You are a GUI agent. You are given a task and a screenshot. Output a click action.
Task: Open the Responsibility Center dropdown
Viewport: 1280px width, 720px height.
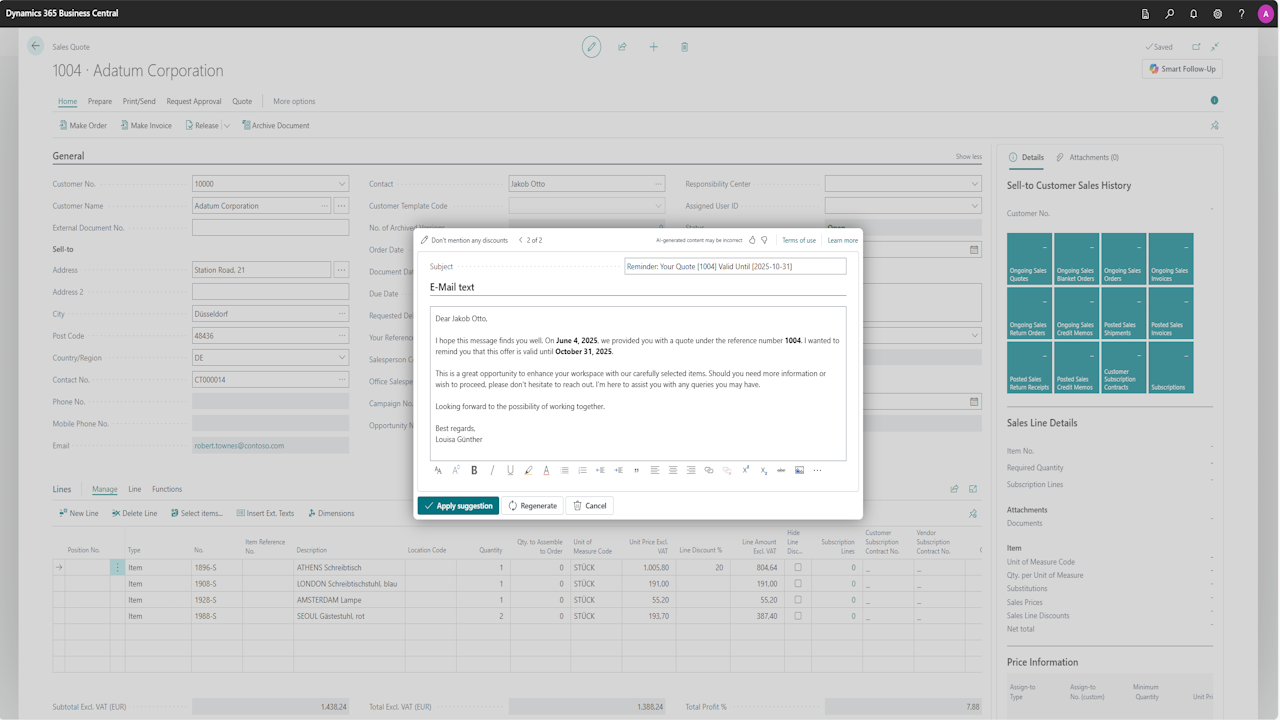pyautogui.click(x=975, y=184)
